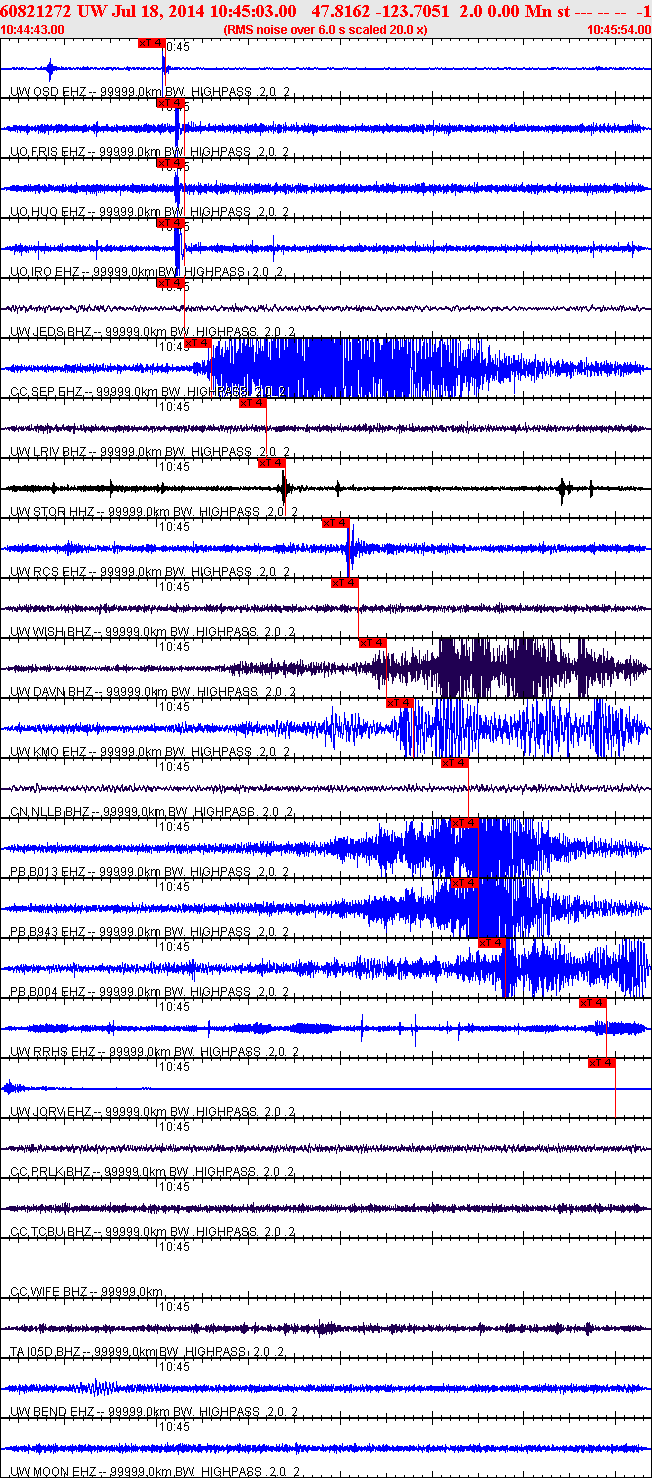
Task: Click the start time label 10:44:43.00
Action: 33,29
